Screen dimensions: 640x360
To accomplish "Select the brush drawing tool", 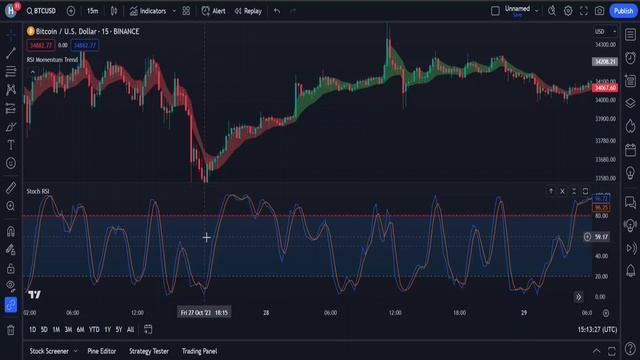I will (11, 127).
